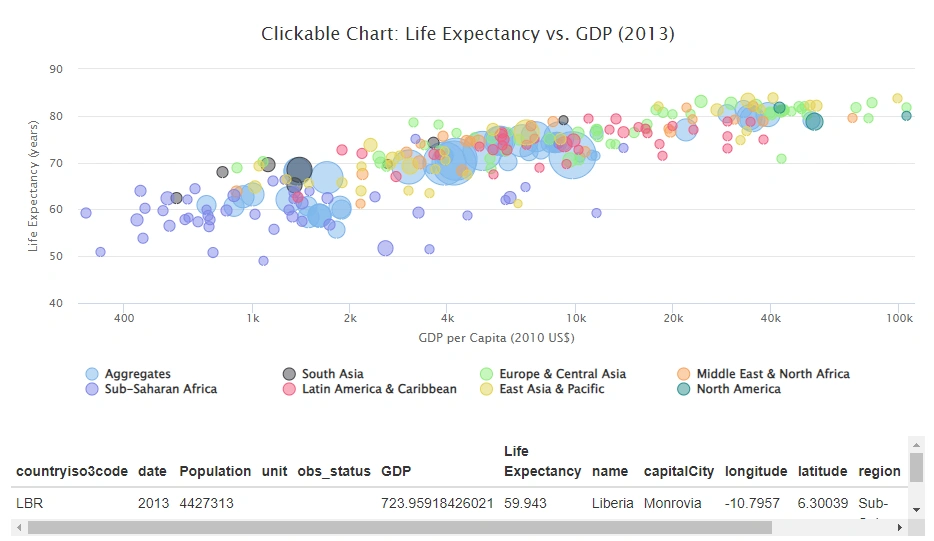Viewport: 934px width, 541px height.
Task: Click the Population column header
Action: [215, 471]
